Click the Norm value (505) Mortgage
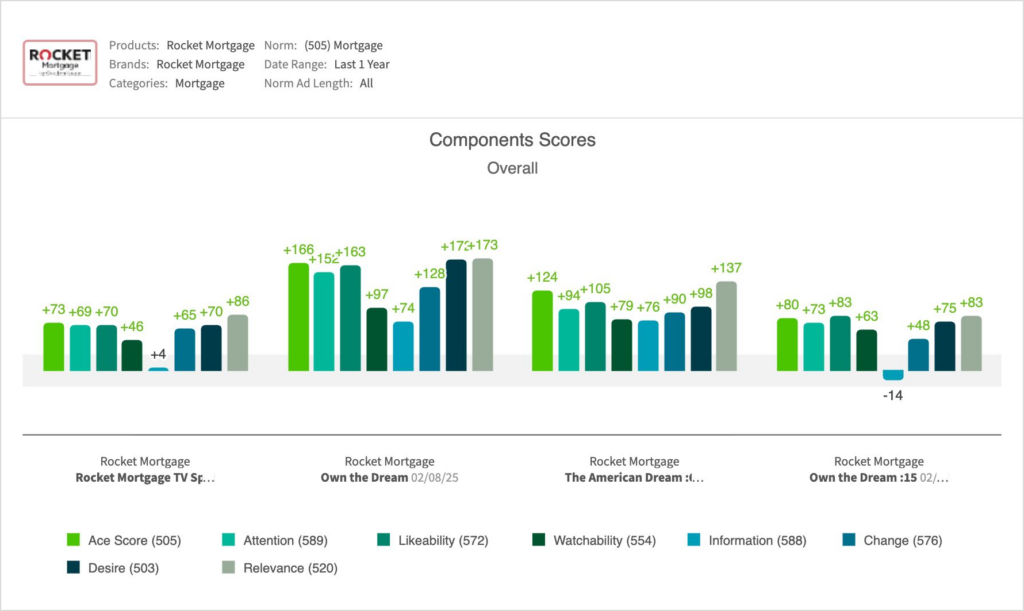 click(x=343, y=45)
